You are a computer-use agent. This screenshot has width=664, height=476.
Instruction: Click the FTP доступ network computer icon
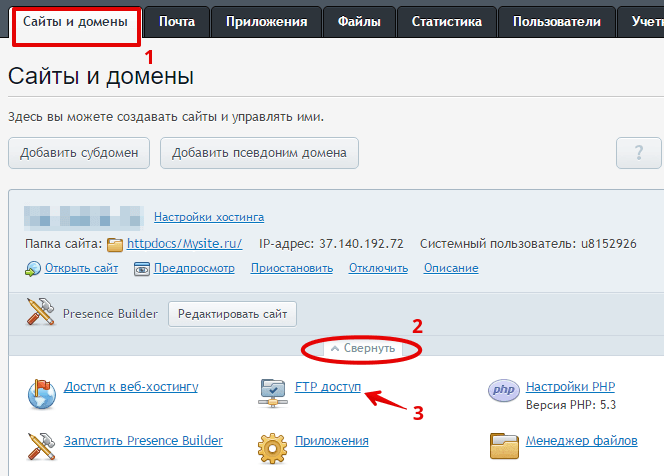[x=273, y=393]
